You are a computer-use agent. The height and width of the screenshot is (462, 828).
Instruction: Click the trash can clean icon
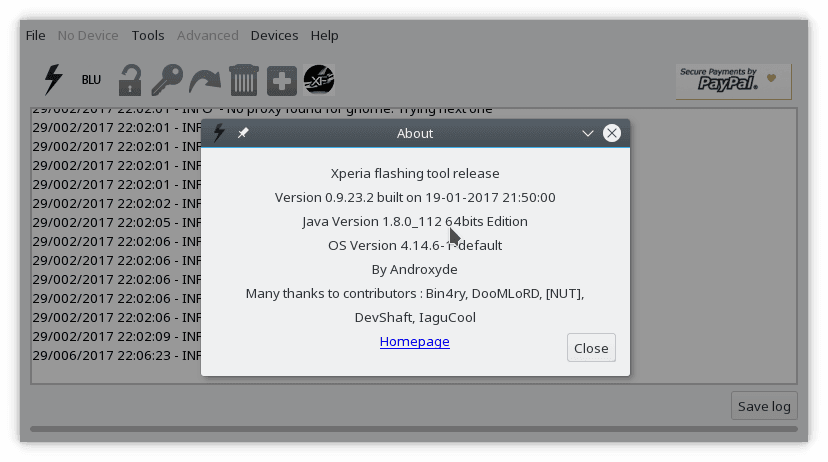pyautogui.click(x=243, y=80)
